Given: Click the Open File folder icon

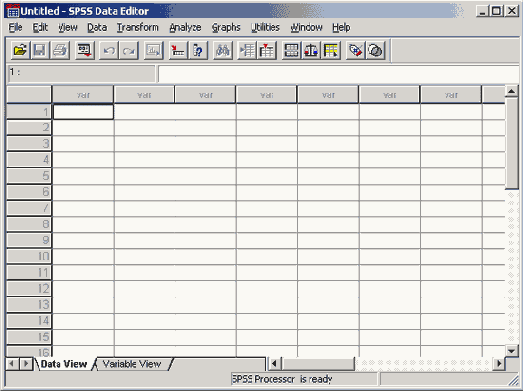Looking at the screenshot, I should coord(20,51).
